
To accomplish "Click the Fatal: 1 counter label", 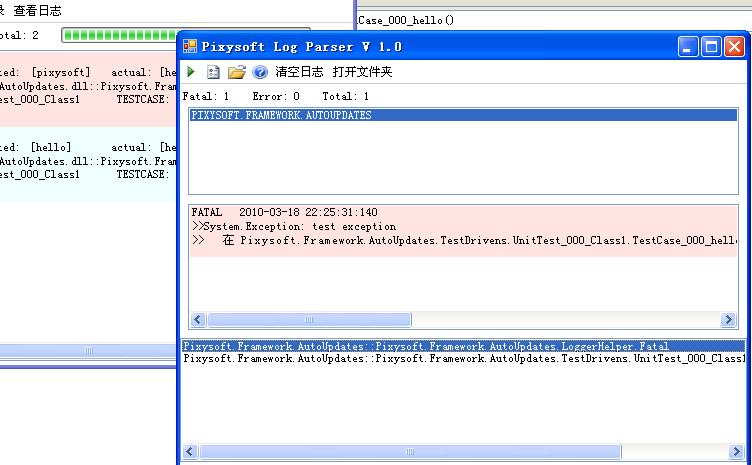I will pyautogui.click(x=206, y=96).
